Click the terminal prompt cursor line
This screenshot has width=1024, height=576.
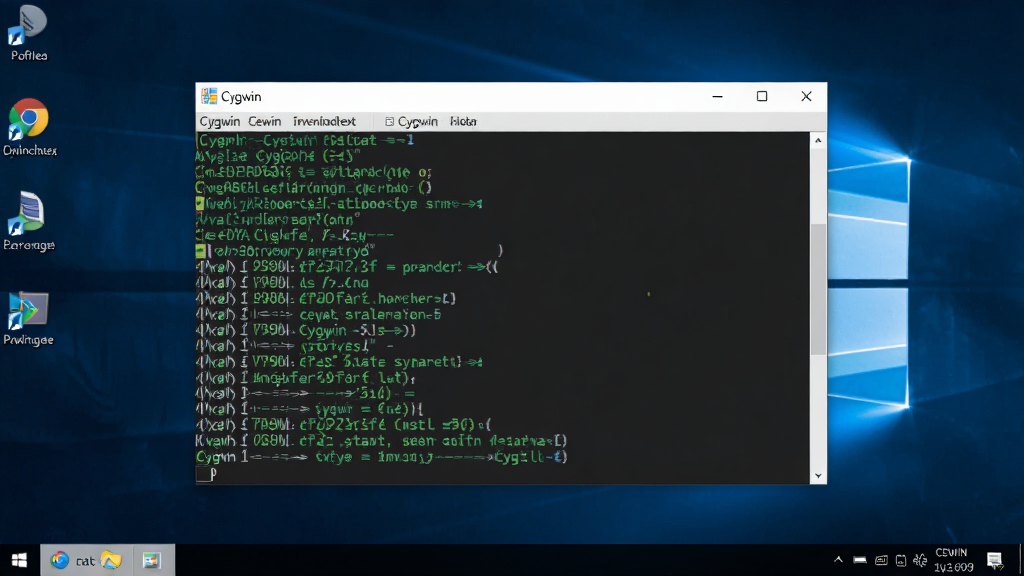tap(206, 474)
